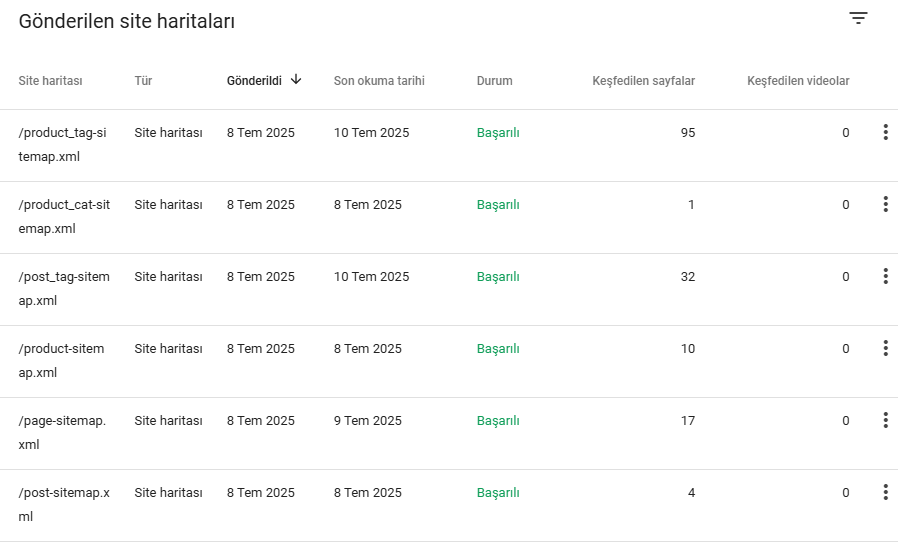Sort by Son okuma tarihi column
Viewport: 898px width, 542px height.
point(379,81)
